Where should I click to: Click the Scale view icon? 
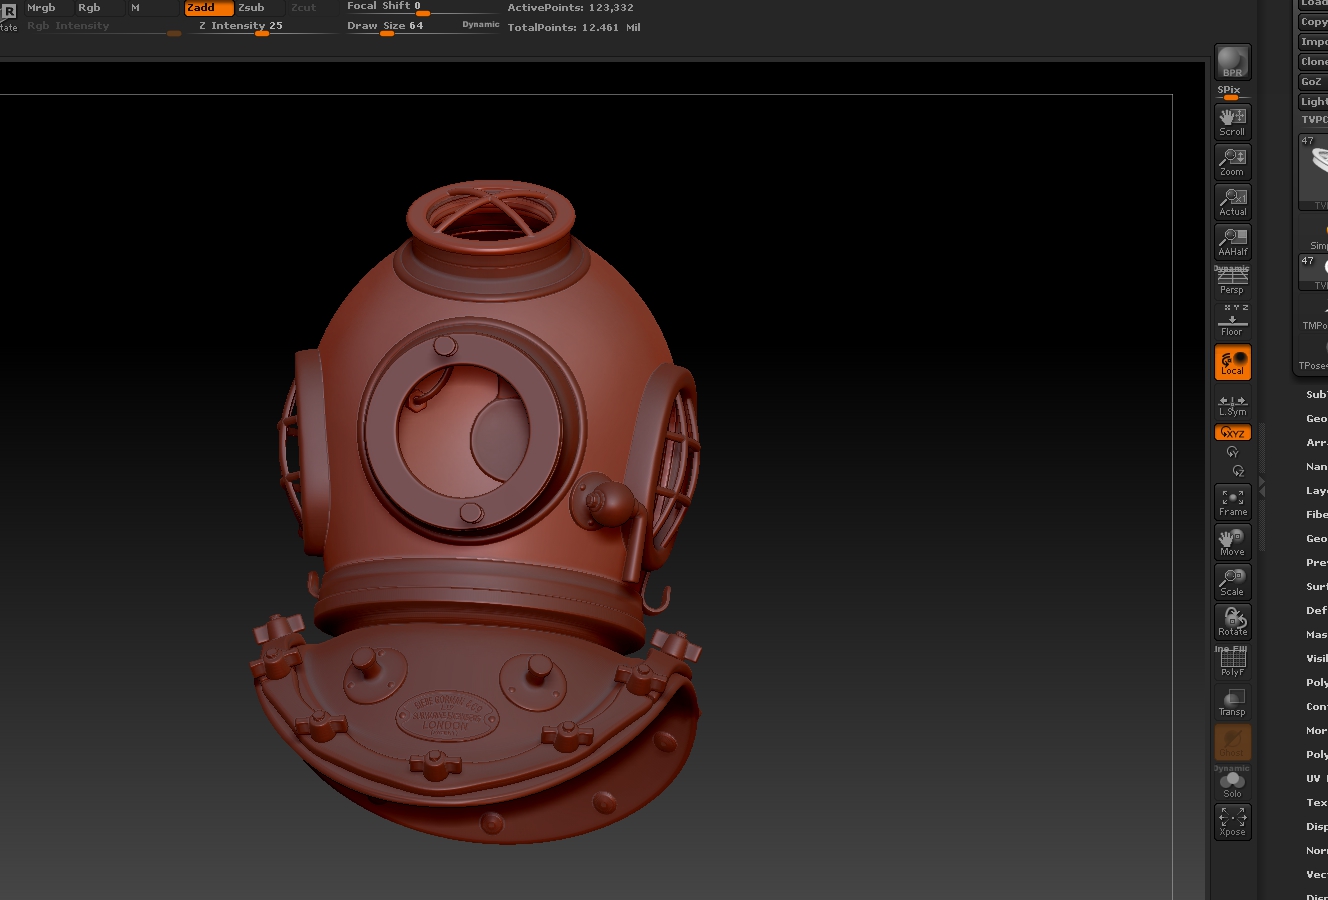point(1232,582)
